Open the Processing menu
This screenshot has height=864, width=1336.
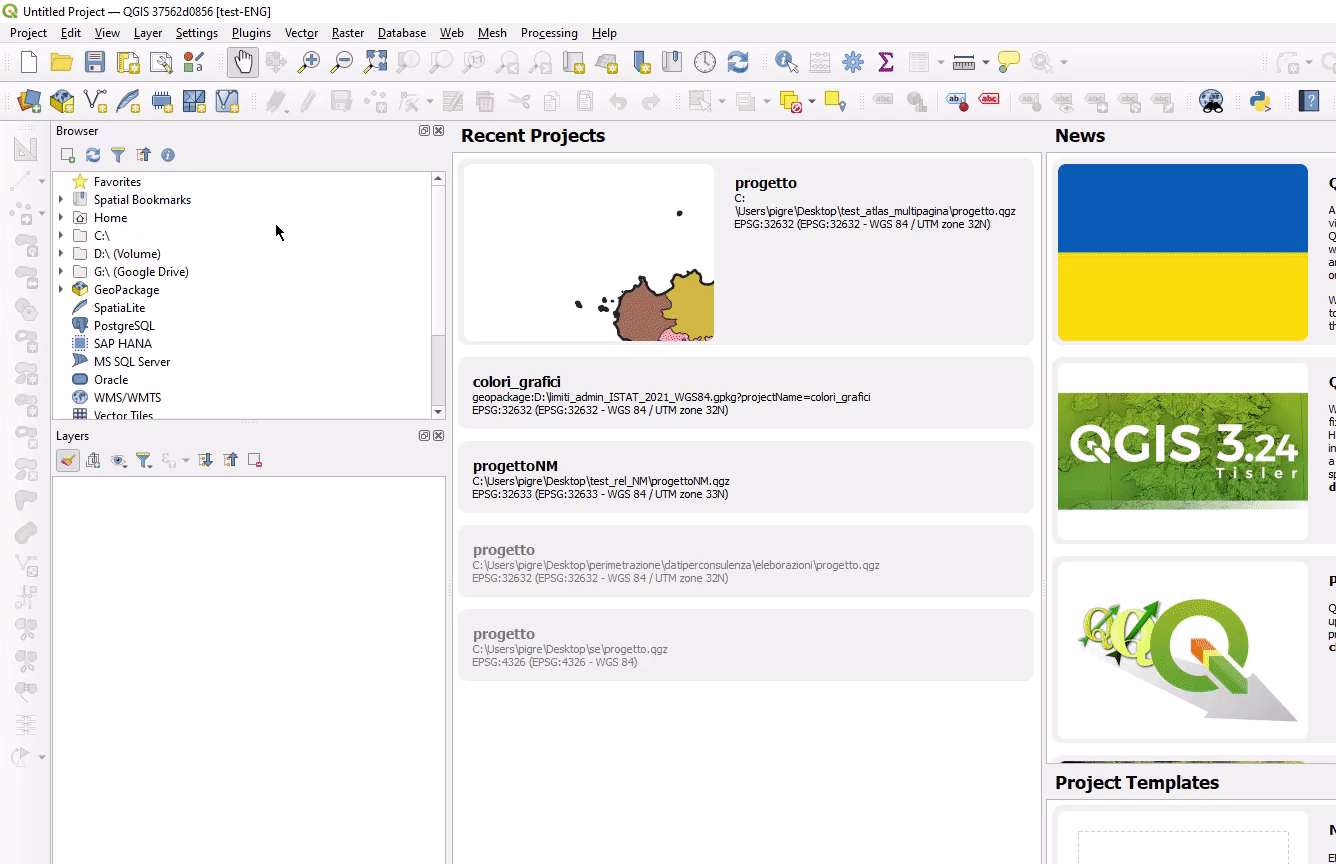click(x=548, y=33)
